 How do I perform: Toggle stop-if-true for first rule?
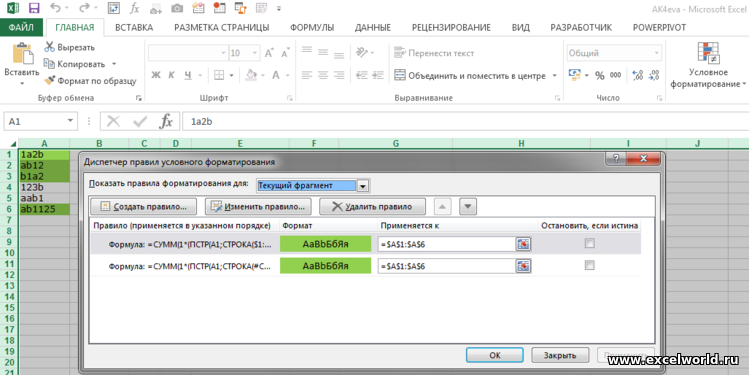[x=589, y=244]
